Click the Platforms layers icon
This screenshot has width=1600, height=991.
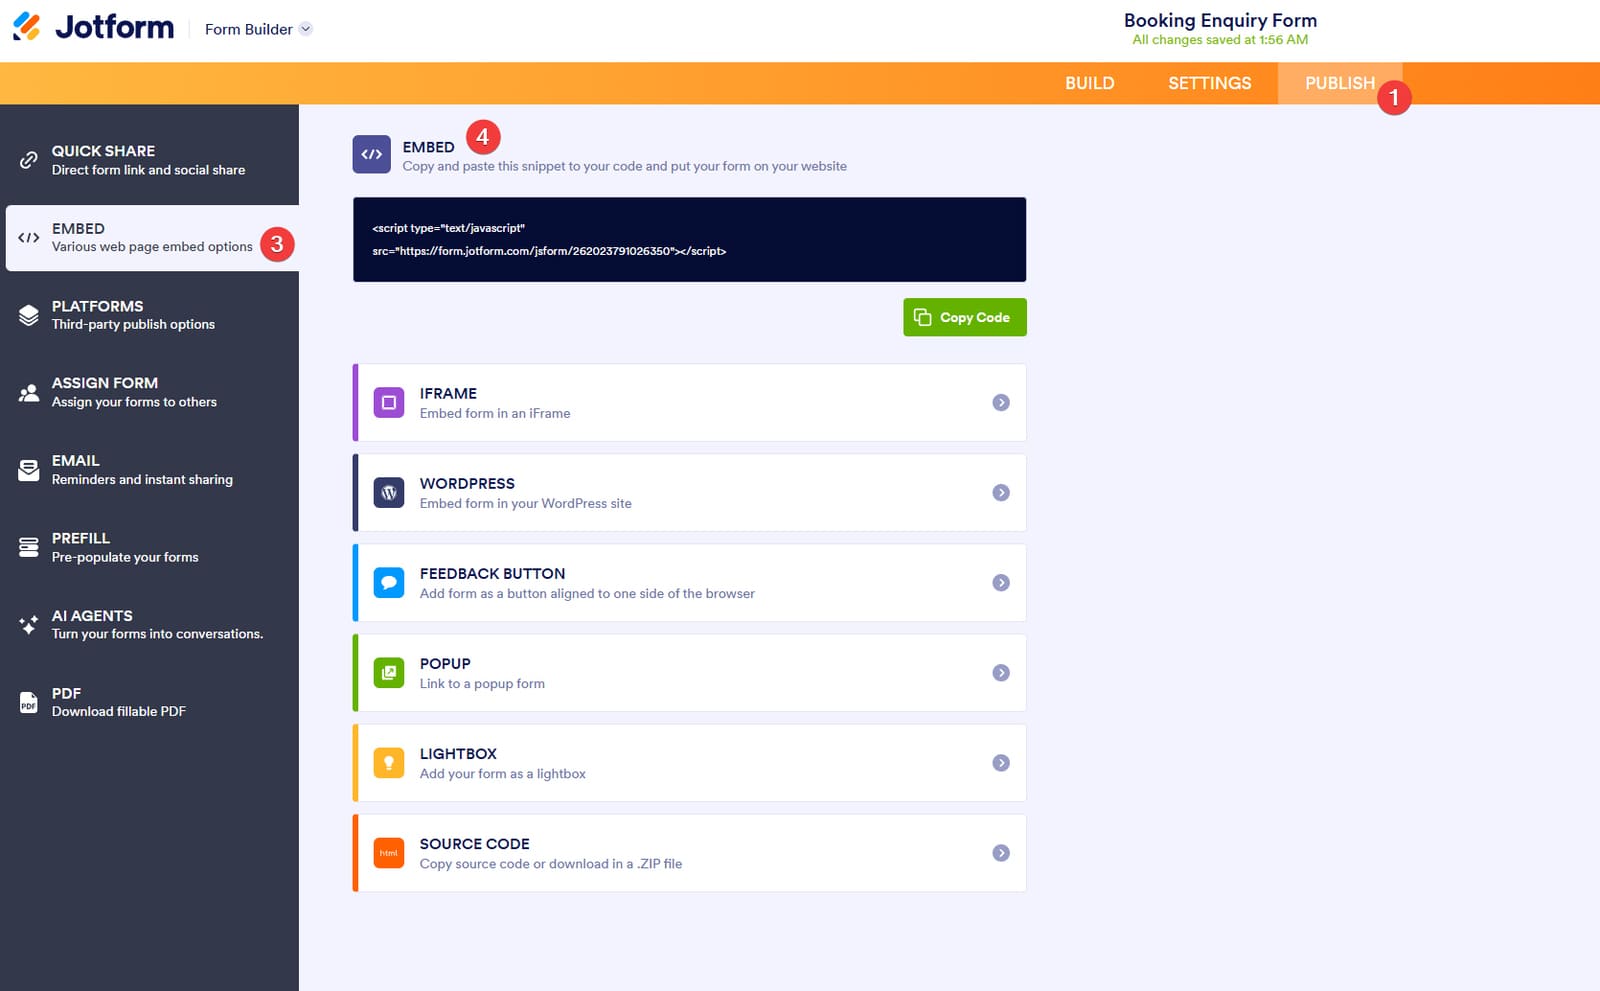click(x=29, y=315)
